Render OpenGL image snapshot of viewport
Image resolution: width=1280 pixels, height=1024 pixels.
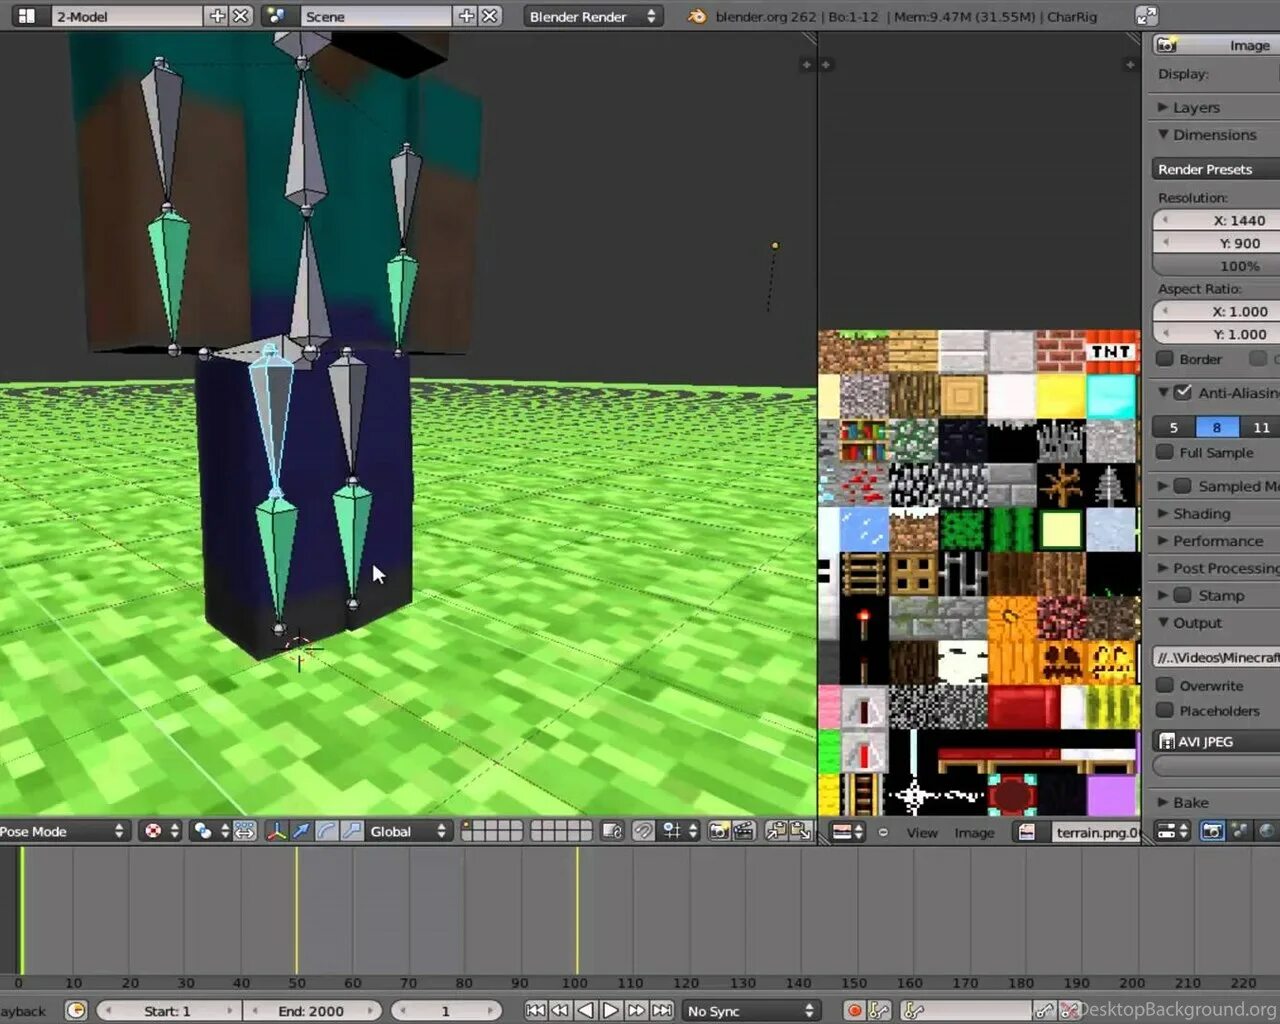point(718,831)
